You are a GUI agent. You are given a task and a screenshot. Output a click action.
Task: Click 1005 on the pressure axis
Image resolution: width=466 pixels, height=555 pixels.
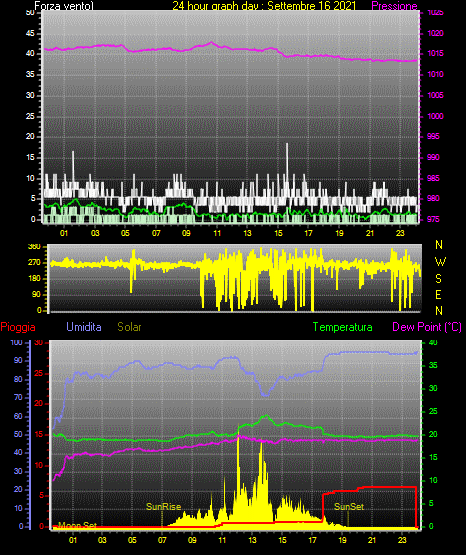tap(435, 95)
